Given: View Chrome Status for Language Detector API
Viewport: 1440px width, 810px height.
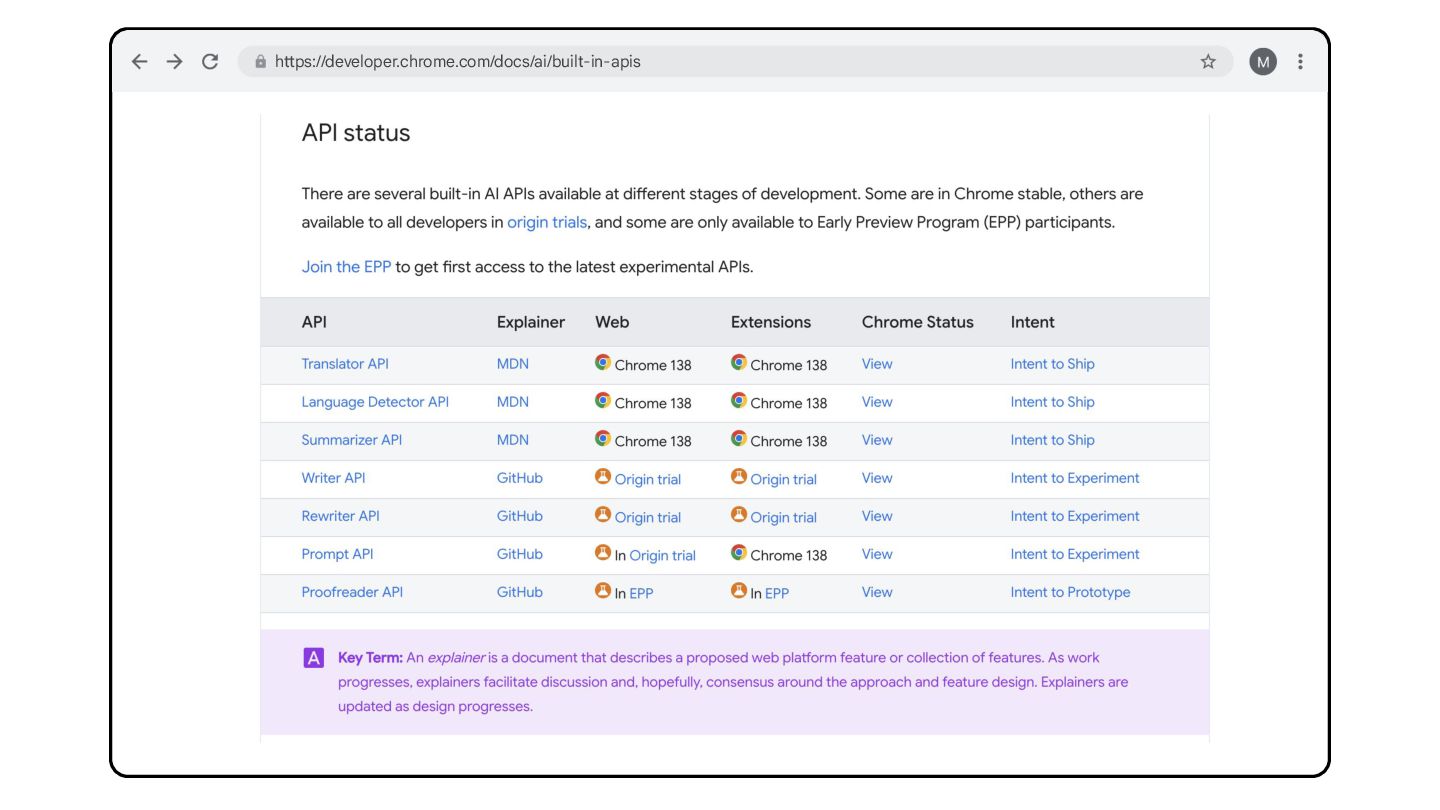Looking at the screenshot, I should (x=877, y=402).
